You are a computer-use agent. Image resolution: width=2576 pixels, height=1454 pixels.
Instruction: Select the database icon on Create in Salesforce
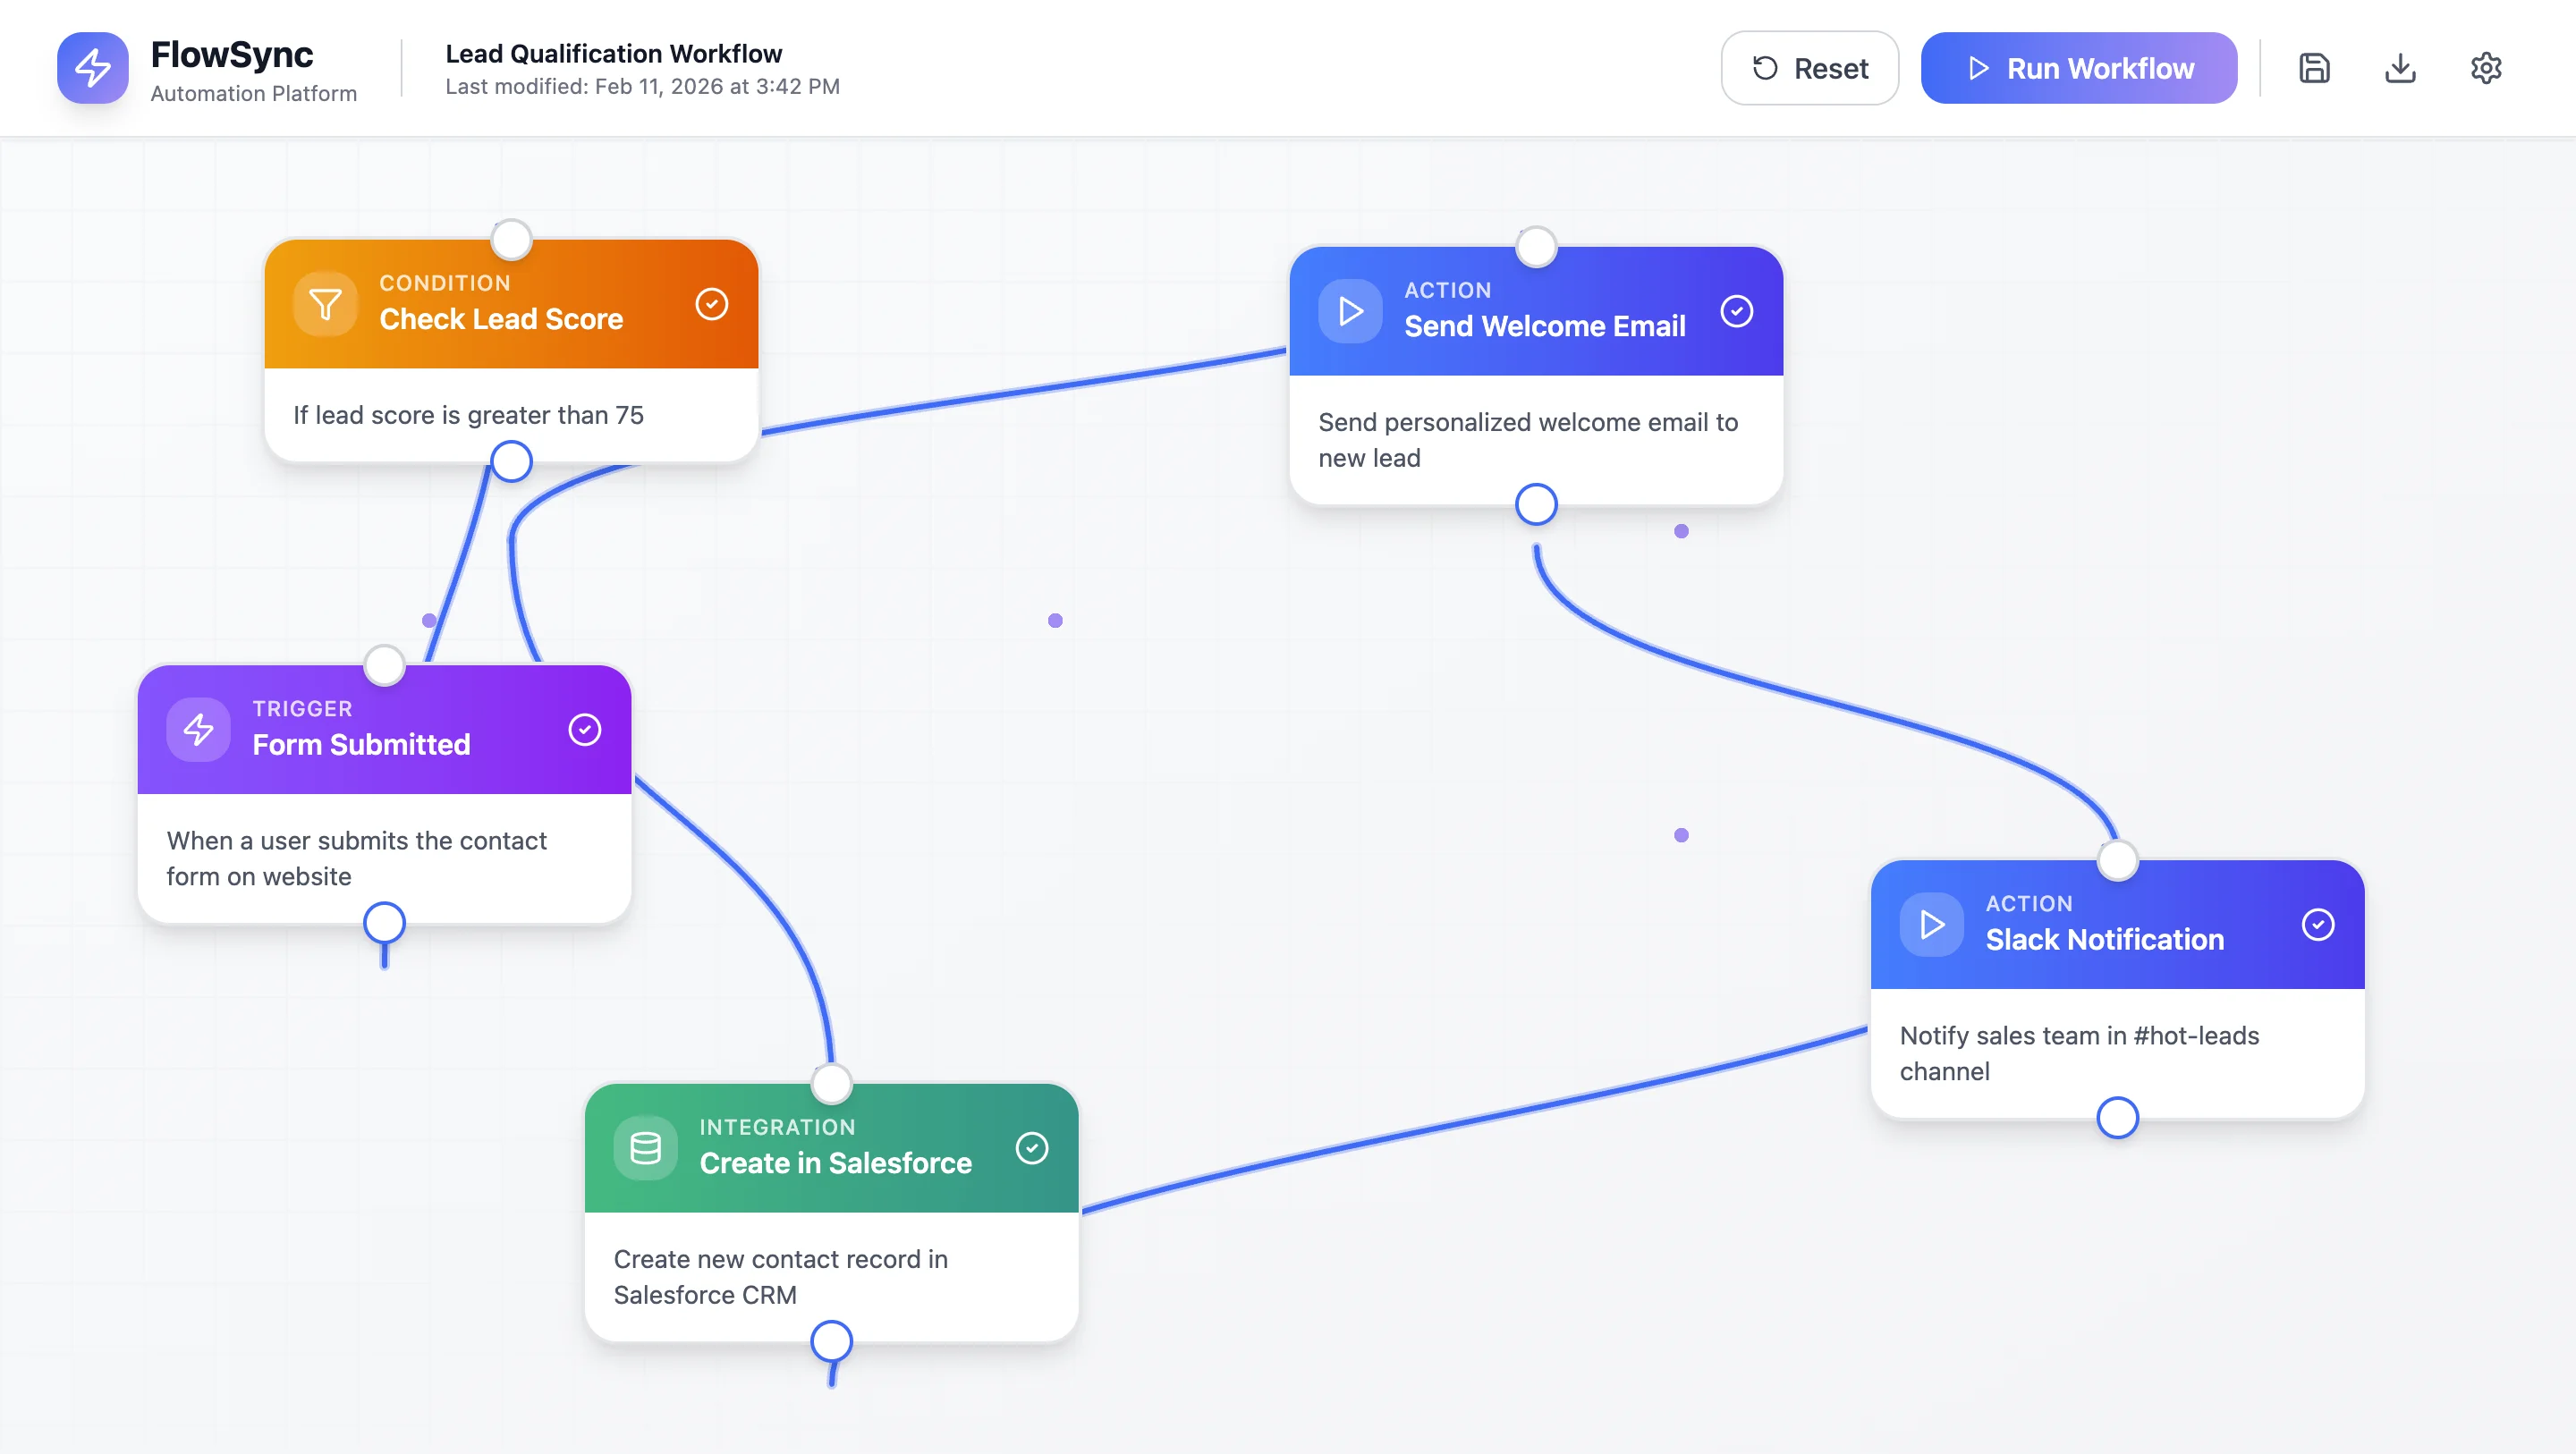click(645, 1148)
